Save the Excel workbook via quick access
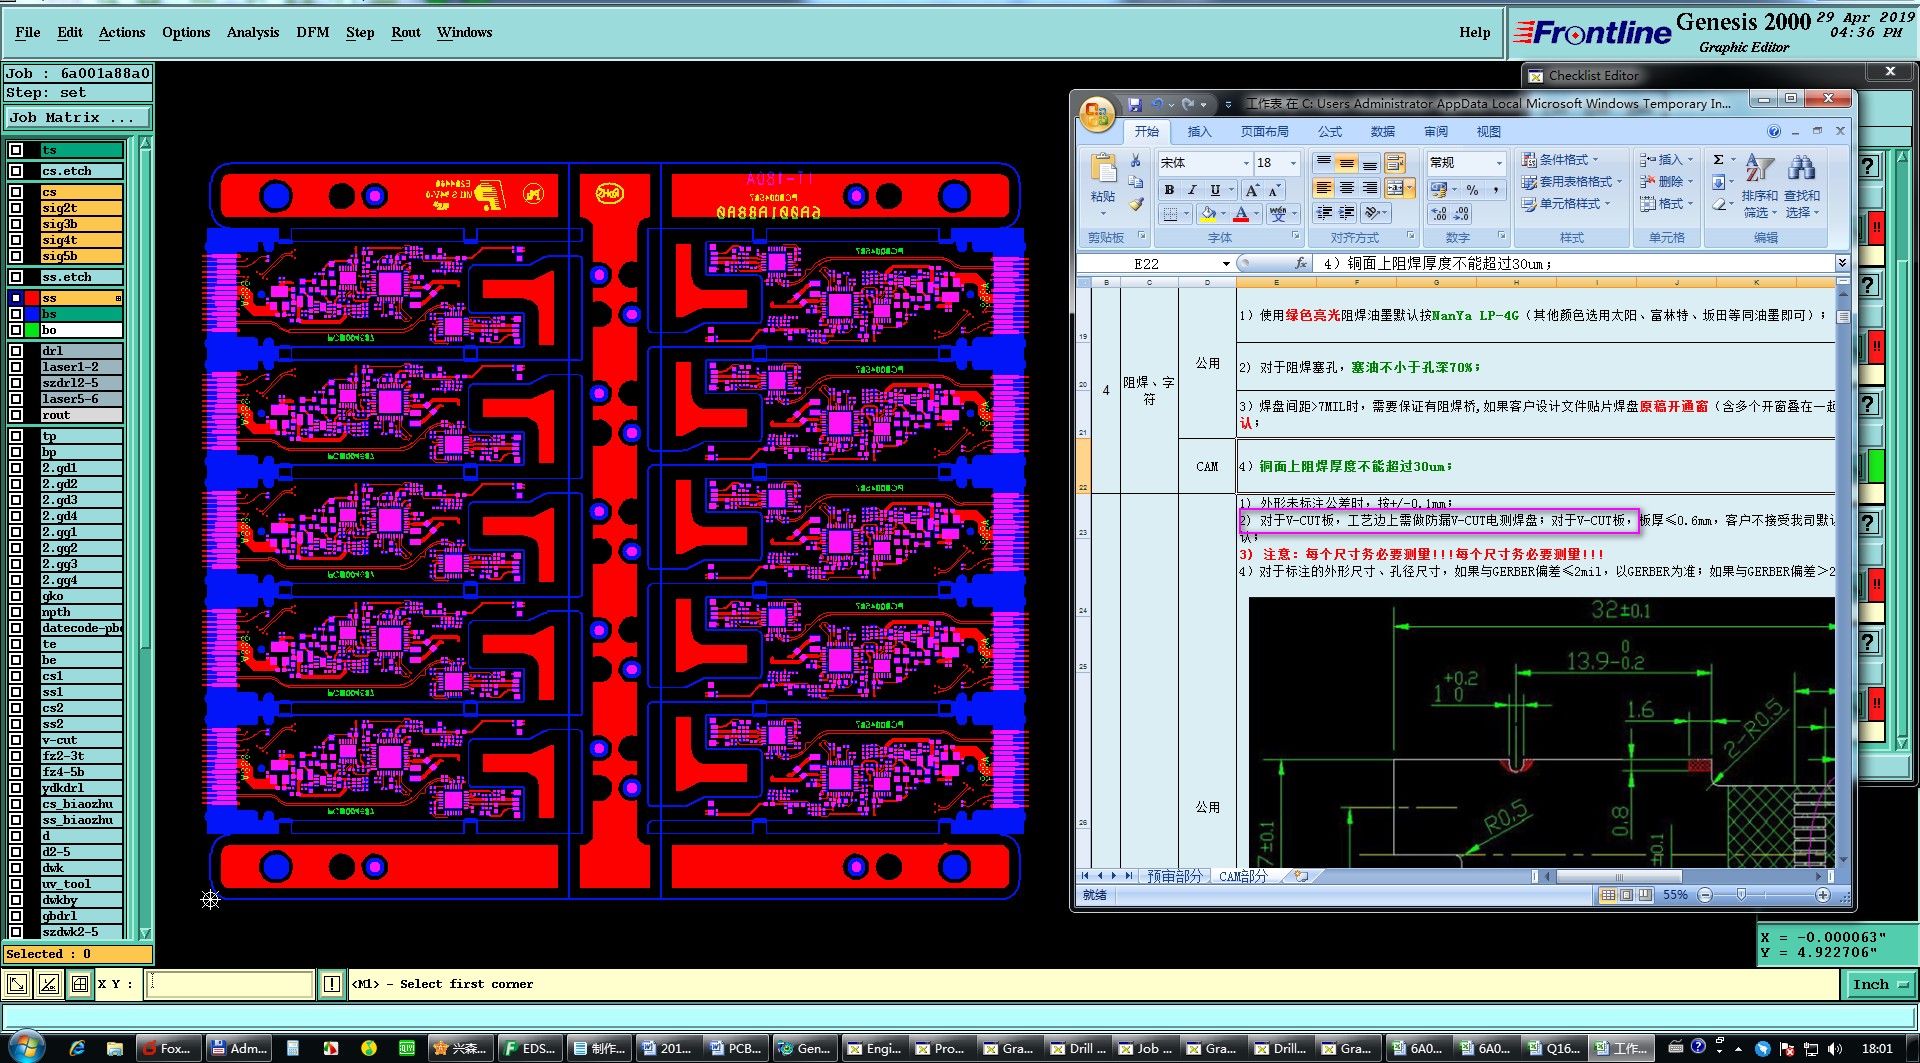 coord(1135,104)
